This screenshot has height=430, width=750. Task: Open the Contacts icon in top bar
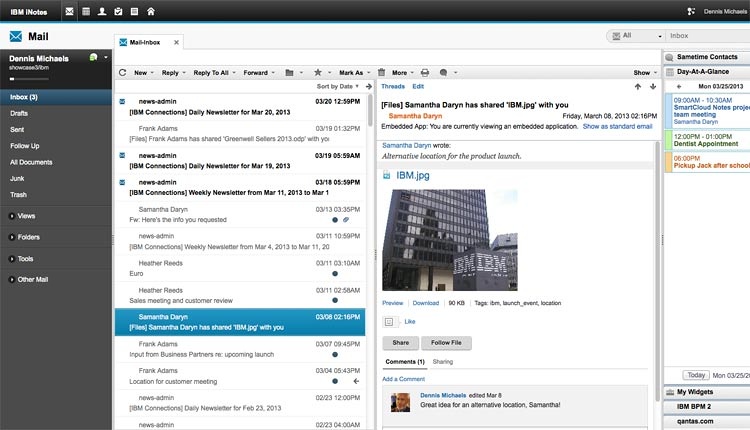click(x=102, y=11)
